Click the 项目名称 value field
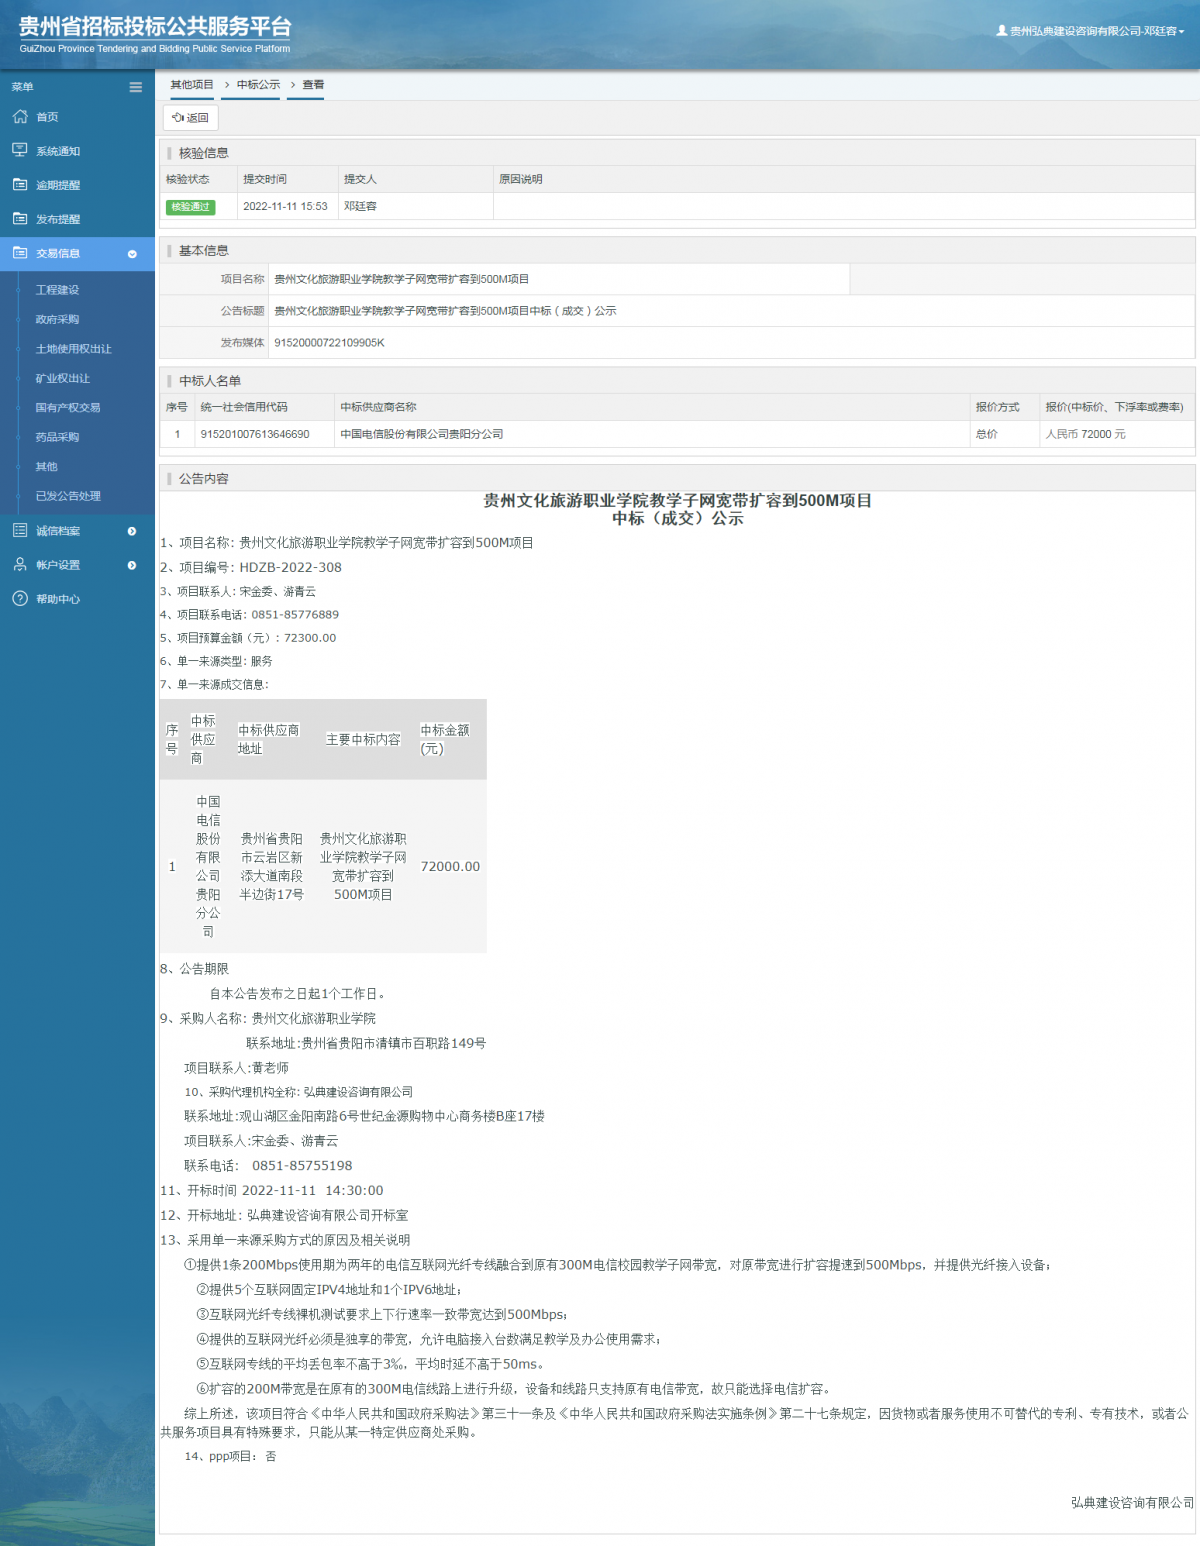 pos(559,279)
